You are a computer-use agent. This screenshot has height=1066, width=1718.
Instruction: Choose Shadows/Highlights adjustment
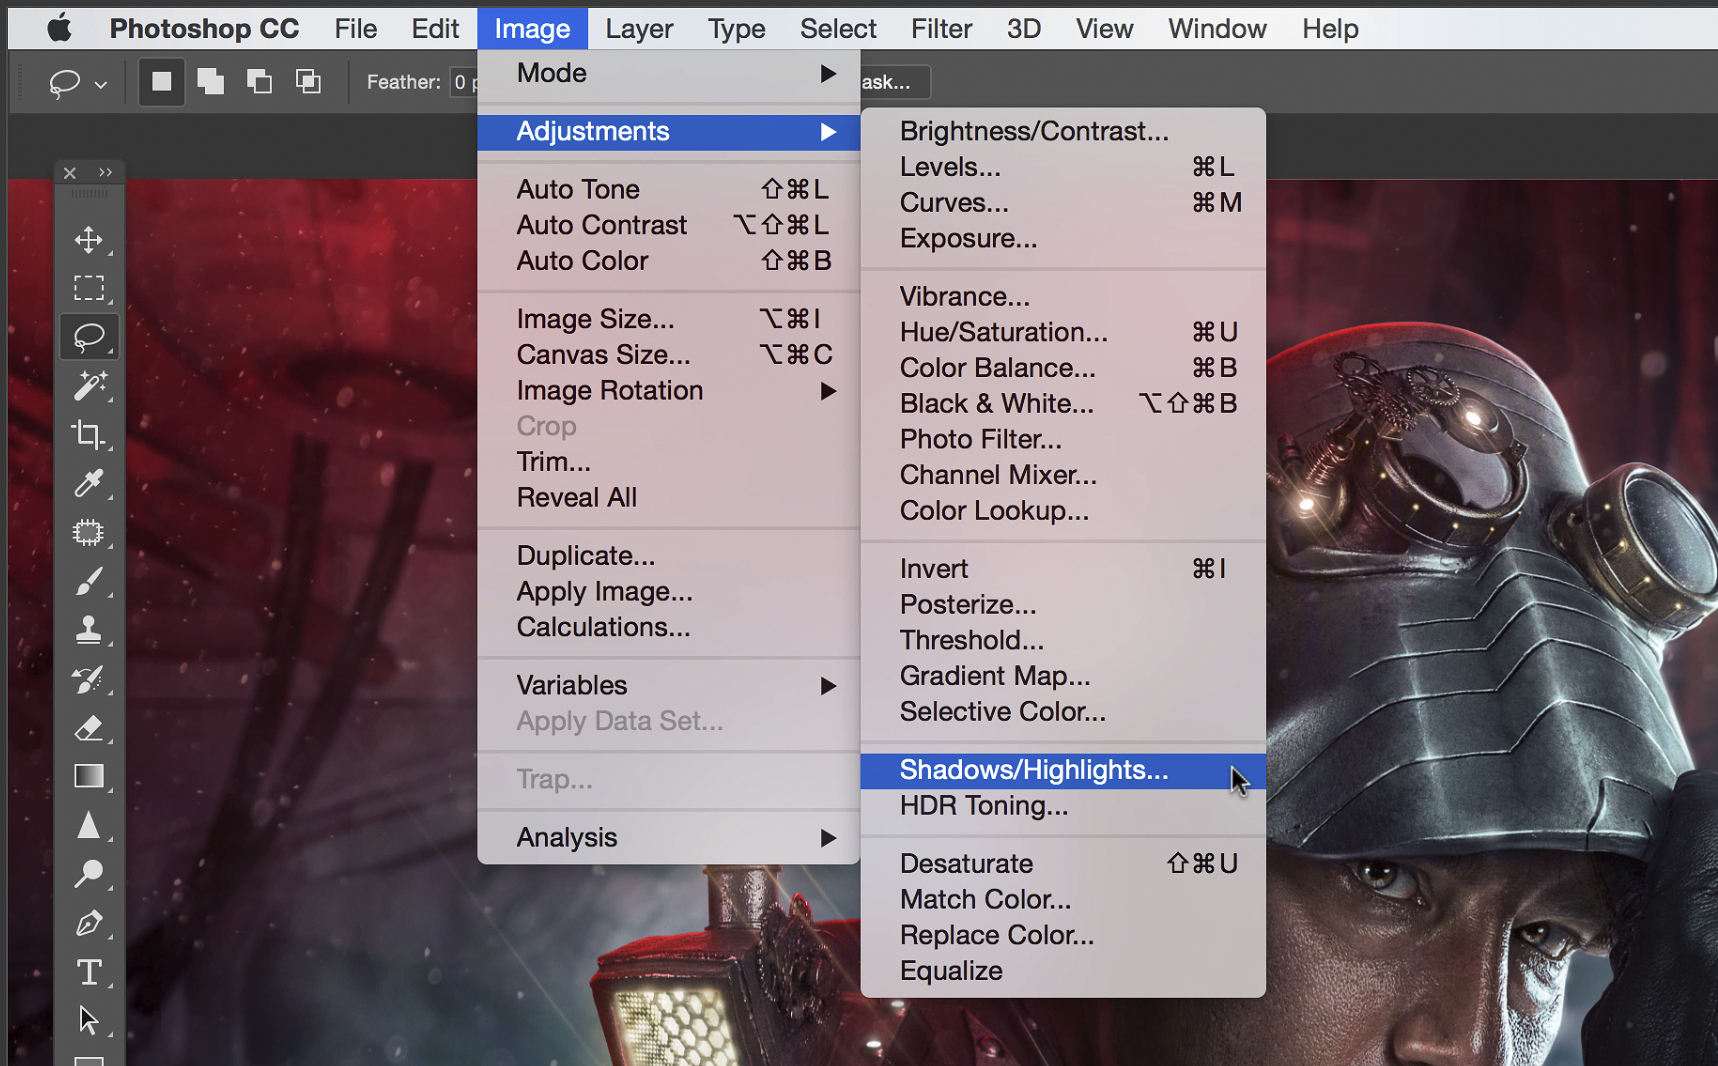(x=1063, y=771)
